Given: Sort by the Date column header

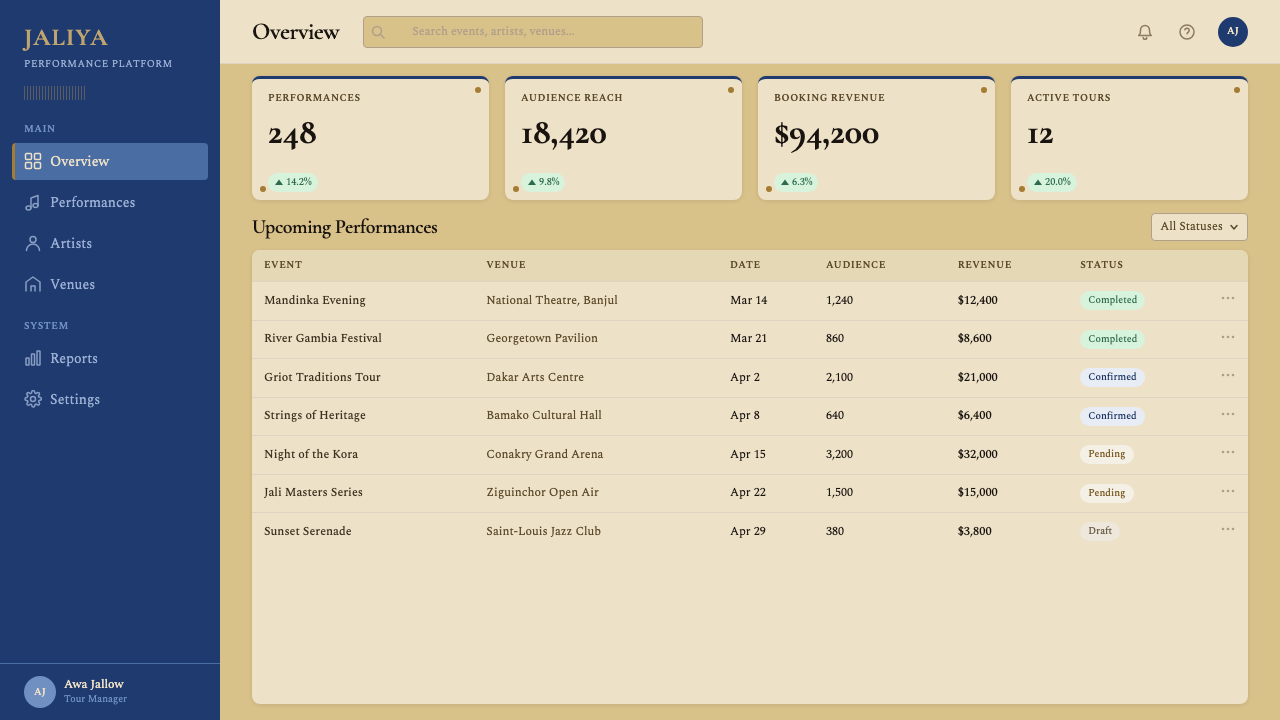Looking at the screenshot, I should (745, 265).
